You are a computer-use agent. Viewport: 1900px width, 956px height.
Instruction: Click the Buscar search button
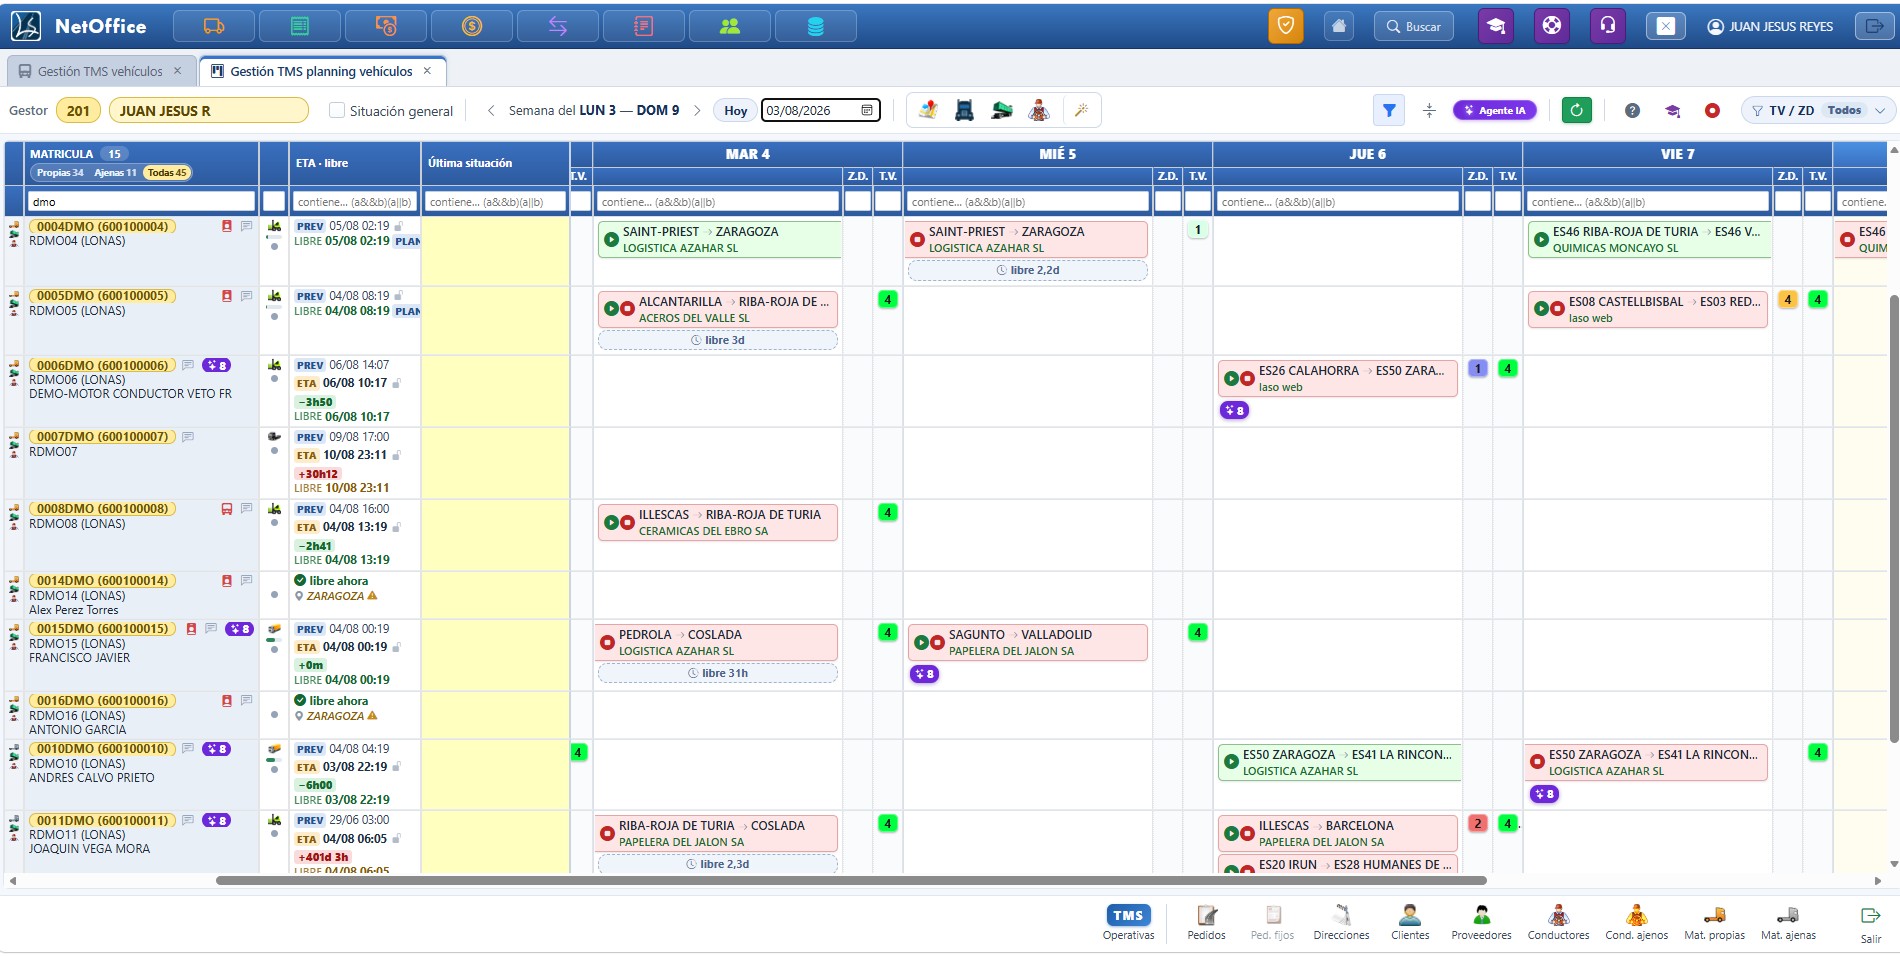[x=1414, y=26]
